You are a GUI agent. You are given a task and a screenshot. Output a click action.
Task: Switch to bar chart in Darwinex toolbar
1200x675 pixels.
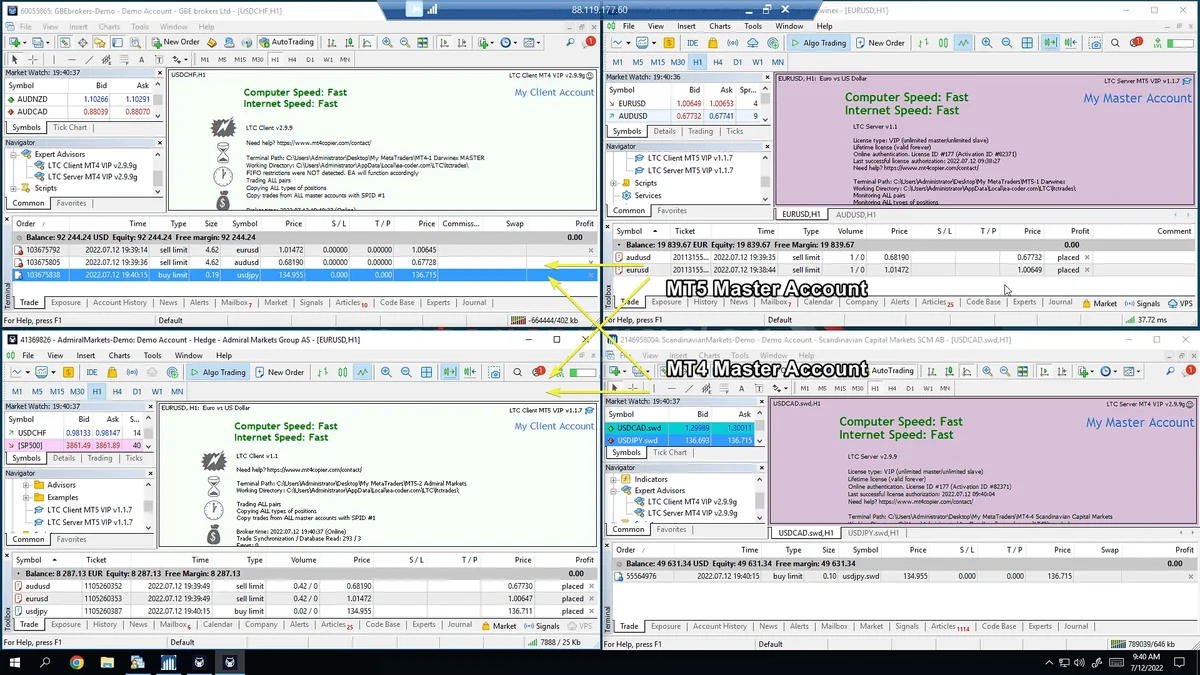pos(923,43)
